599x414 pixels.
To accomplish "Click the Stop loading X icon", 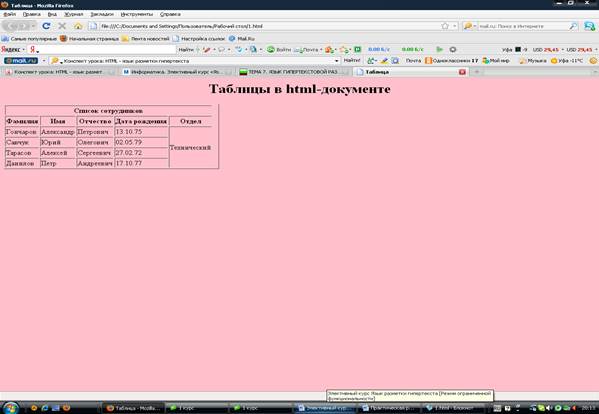I will tap(62, 26).
